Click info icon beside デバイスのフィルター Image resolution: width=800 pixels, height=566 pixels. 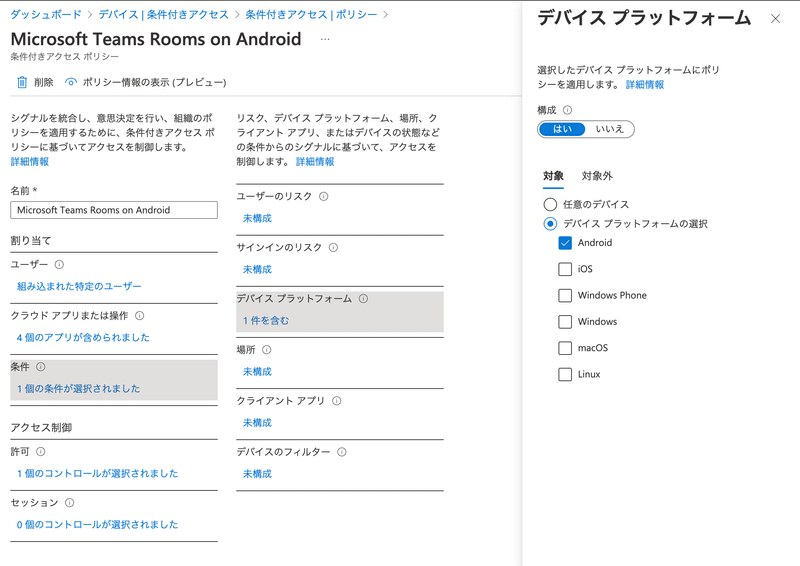click(x=342, y=452)
